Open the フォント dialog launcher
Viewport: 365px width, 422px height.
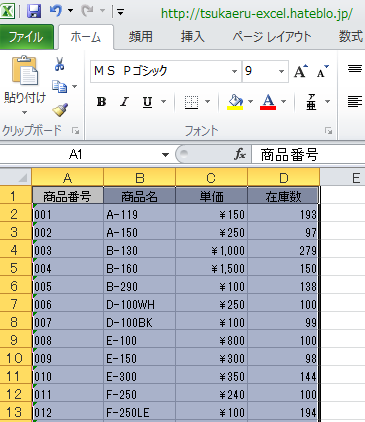tap(329, 131)
